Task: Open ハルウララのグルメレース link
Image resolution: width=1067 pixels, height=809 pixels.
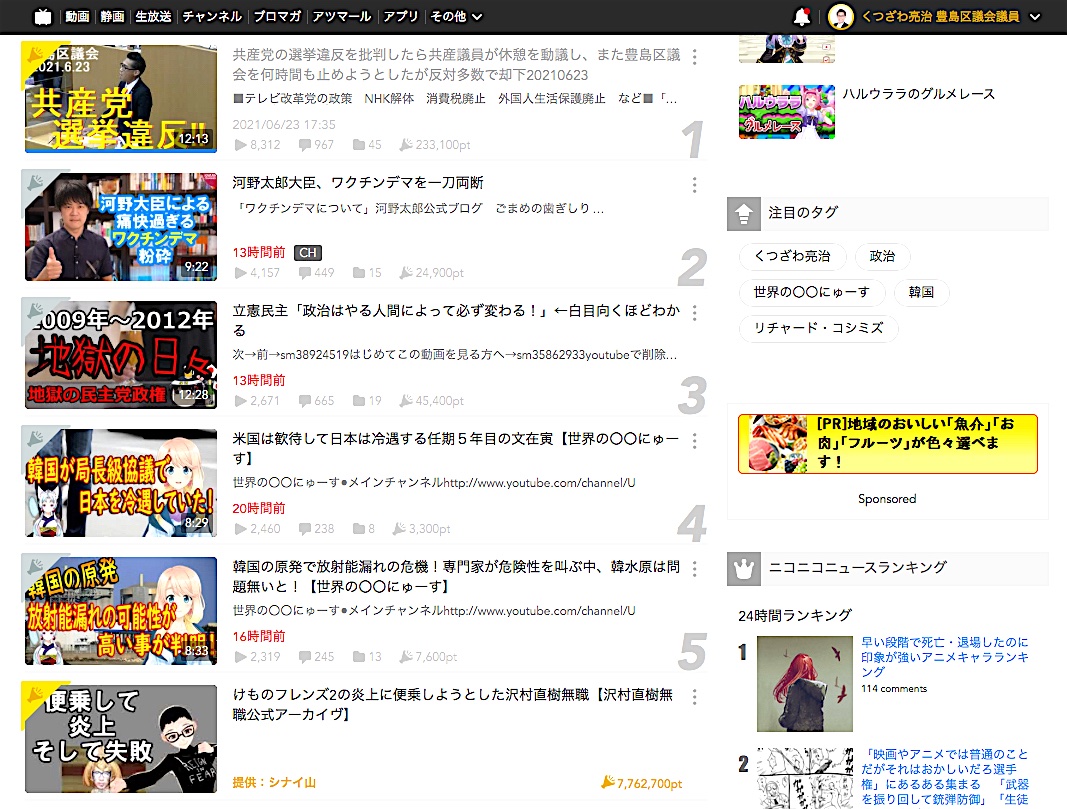Action: 919,94
